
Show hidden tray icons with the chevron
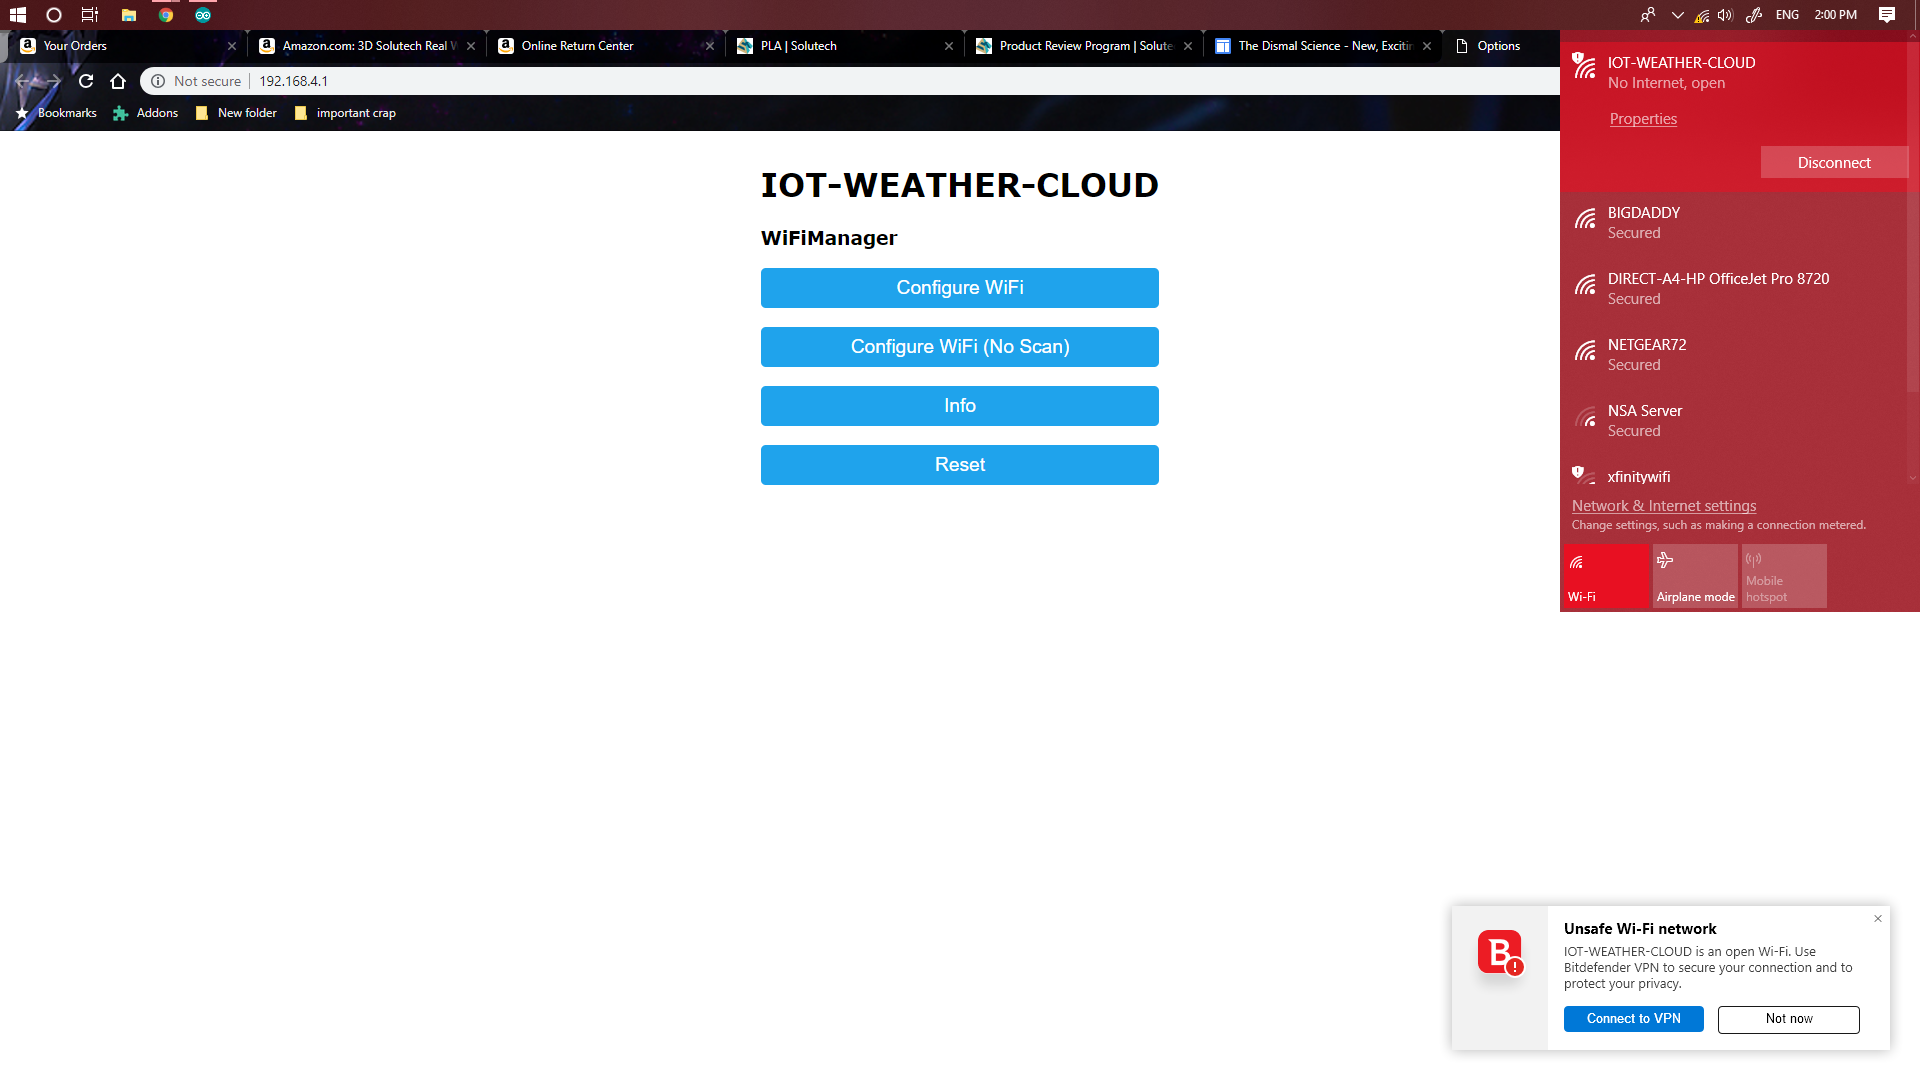coord(1678,15)
